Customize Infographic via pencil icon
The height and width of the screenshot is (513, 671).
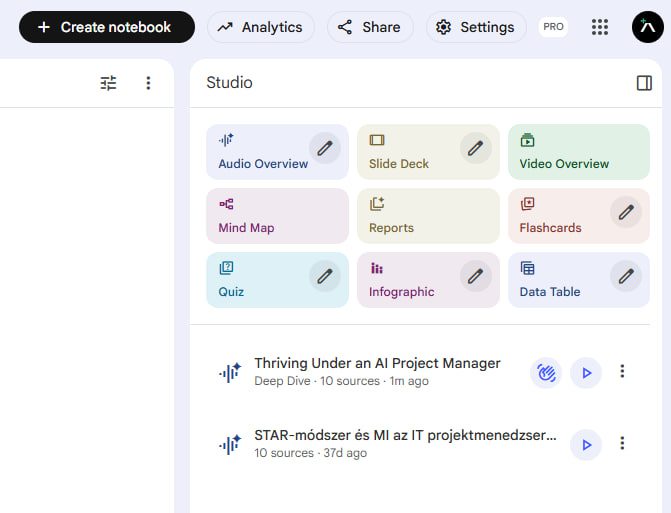coord(475,276)
